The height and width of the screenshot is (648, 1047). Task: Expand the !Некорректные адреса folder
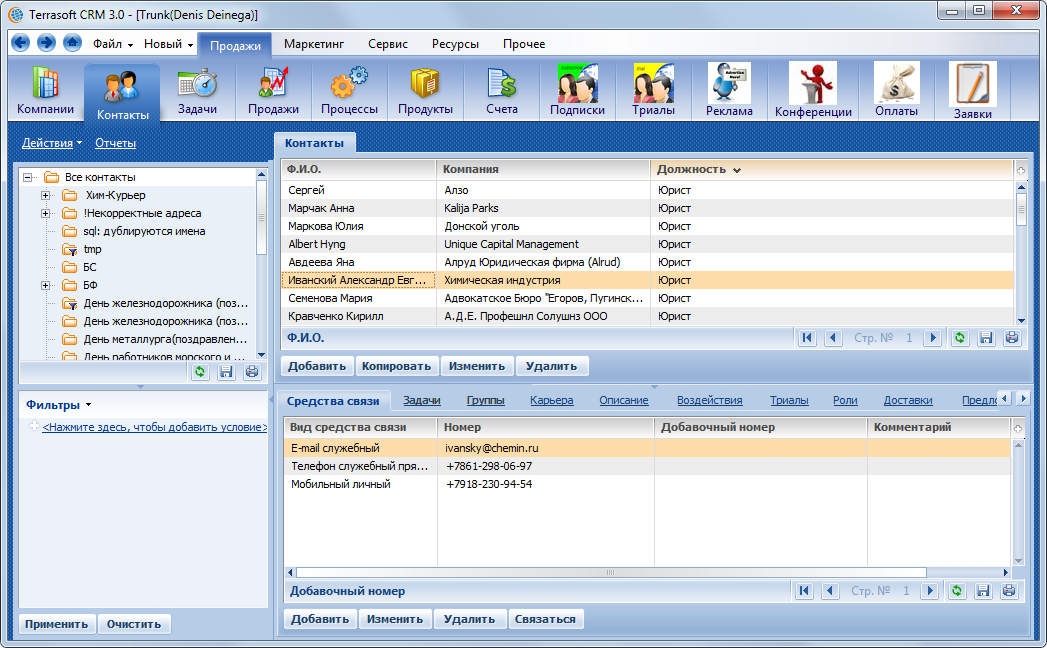pos(45,213)
